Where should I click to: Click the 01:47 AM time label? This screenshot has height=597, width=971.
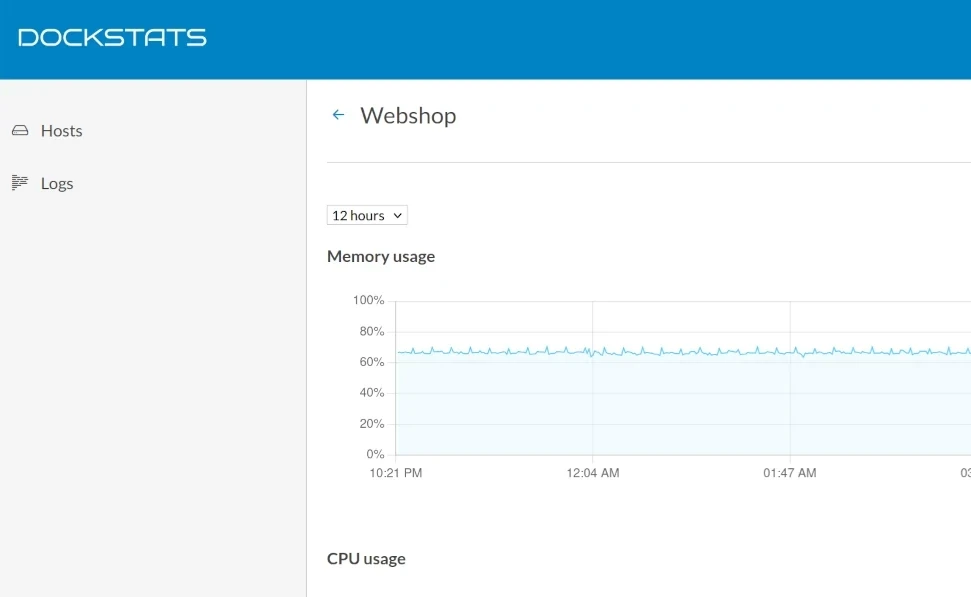point(790,473)
